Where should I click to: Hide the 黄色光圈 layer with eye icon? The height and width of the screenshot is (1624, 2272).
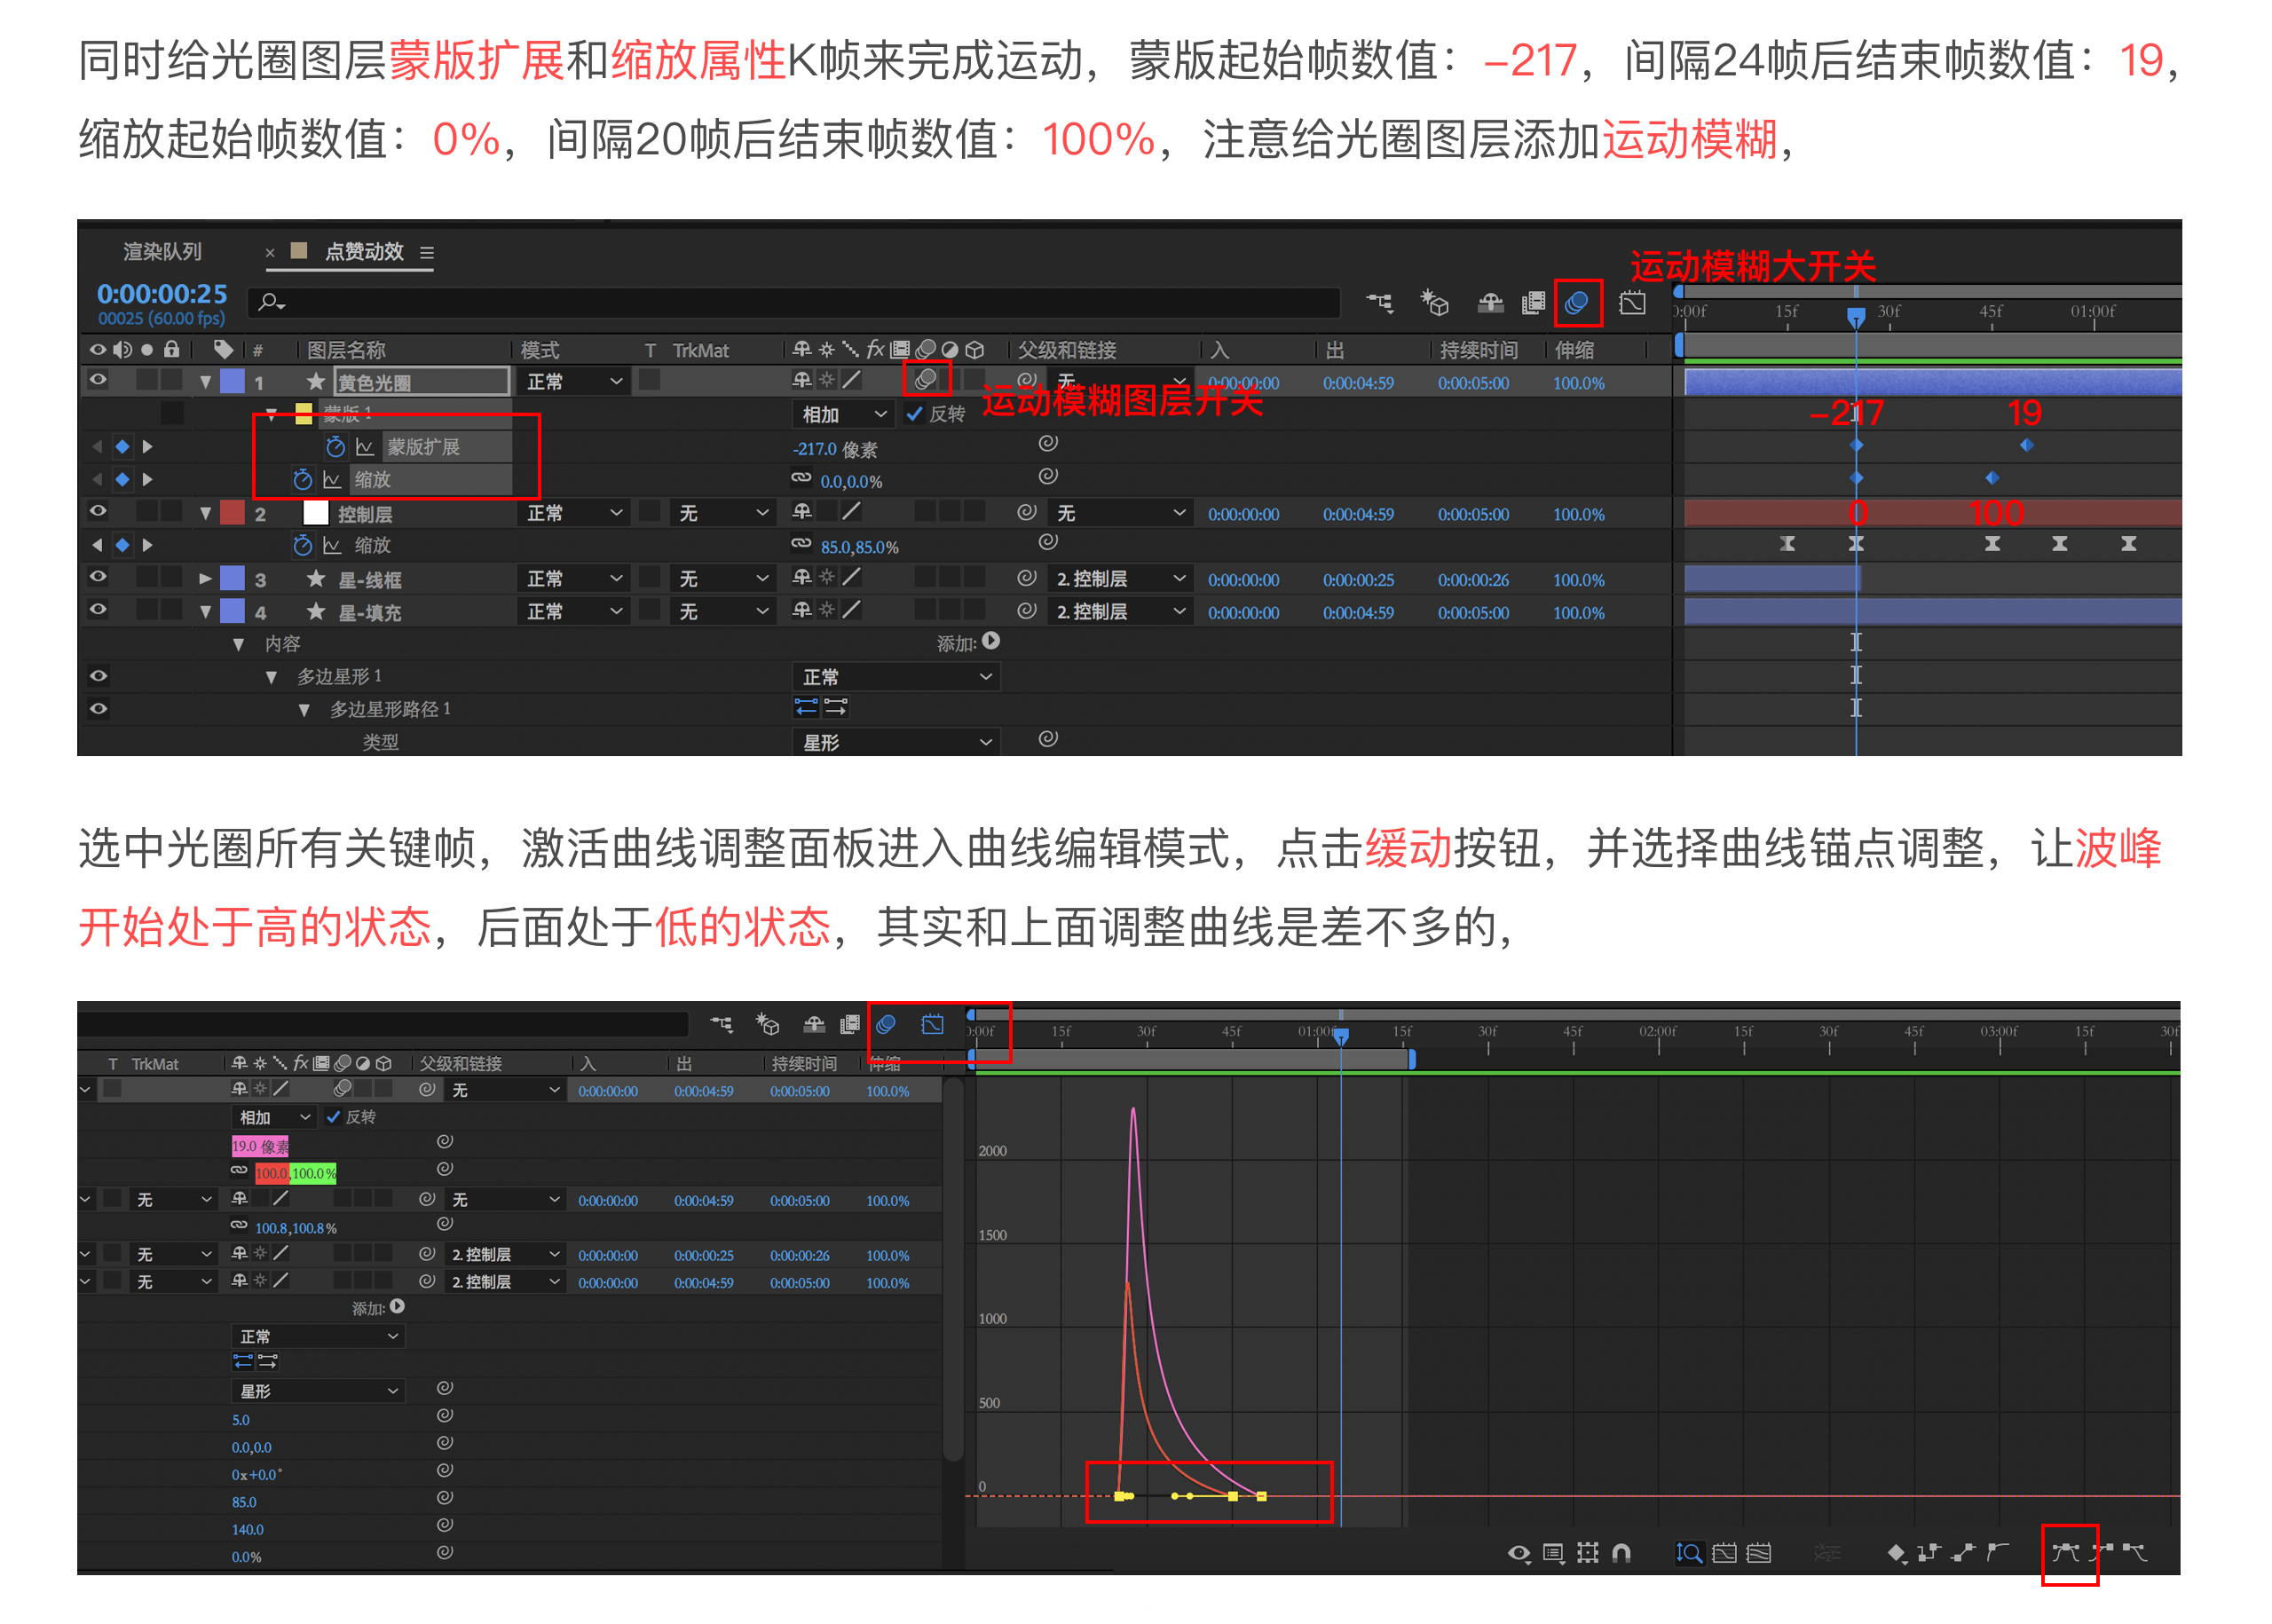[x=98, y=381]
